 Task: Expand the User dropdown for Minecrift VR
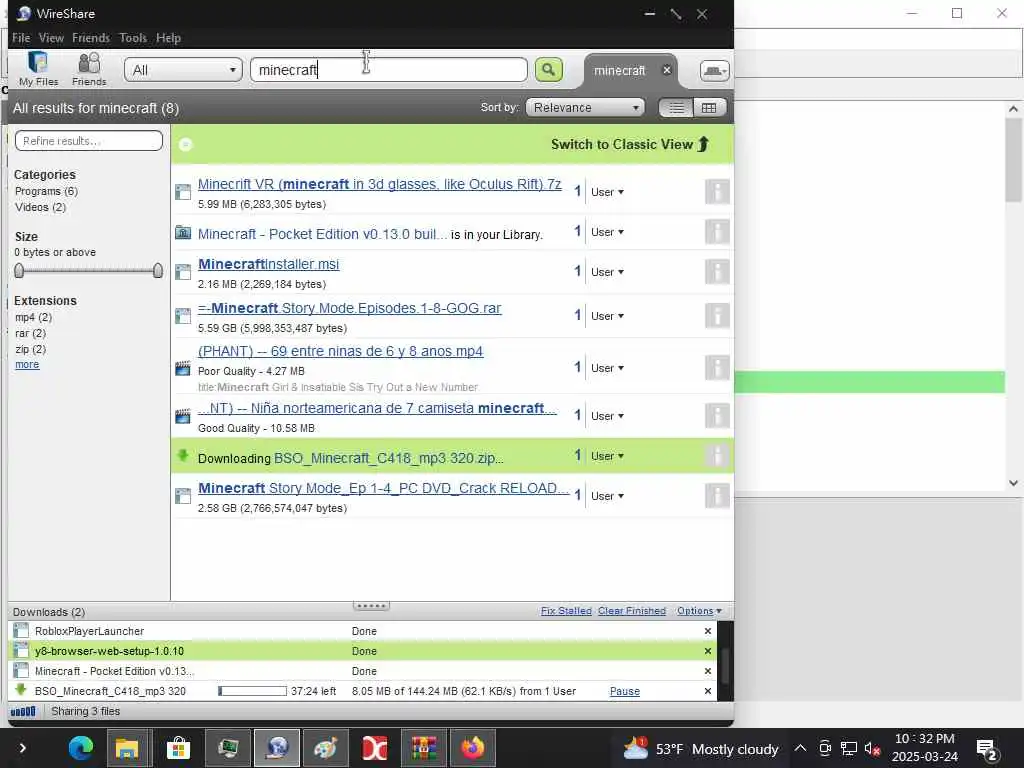607,192
